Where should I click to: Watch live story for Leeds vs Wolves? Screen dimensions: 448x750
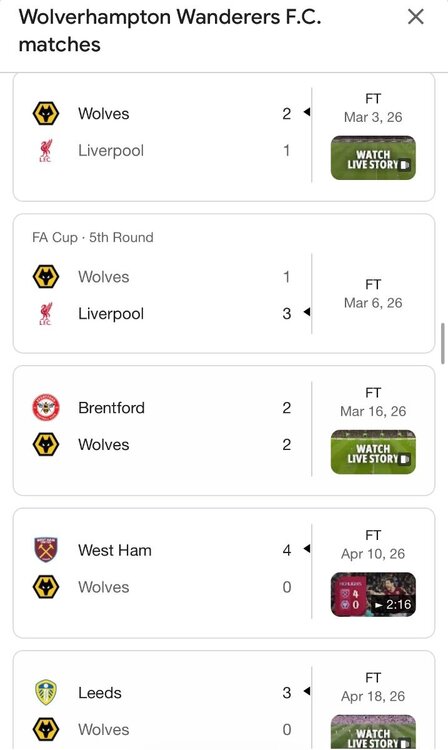(x=373, y=732)
